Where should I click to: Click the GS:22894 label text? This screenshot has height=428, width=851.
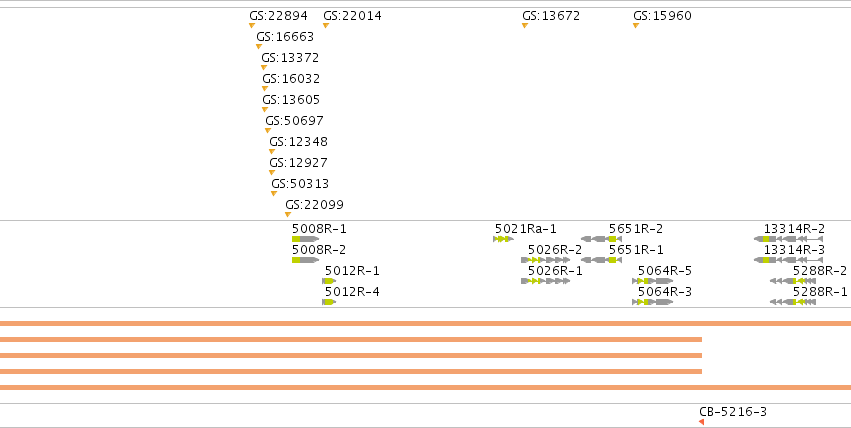click(x=278, y=16)
